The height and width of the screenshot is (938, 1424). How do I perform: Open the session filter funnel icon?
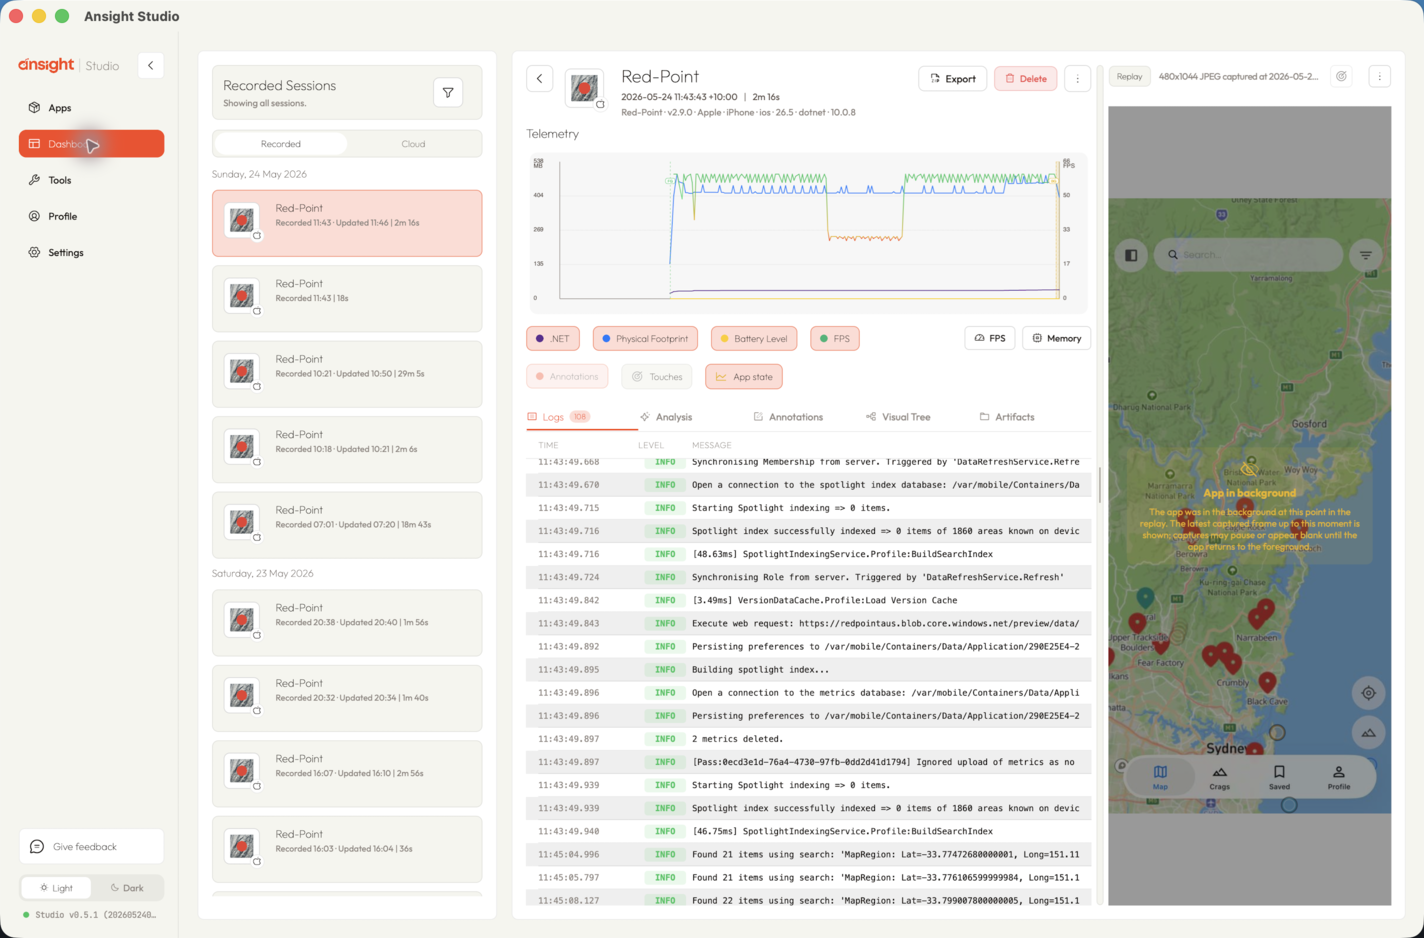click(x=448, y=93)
